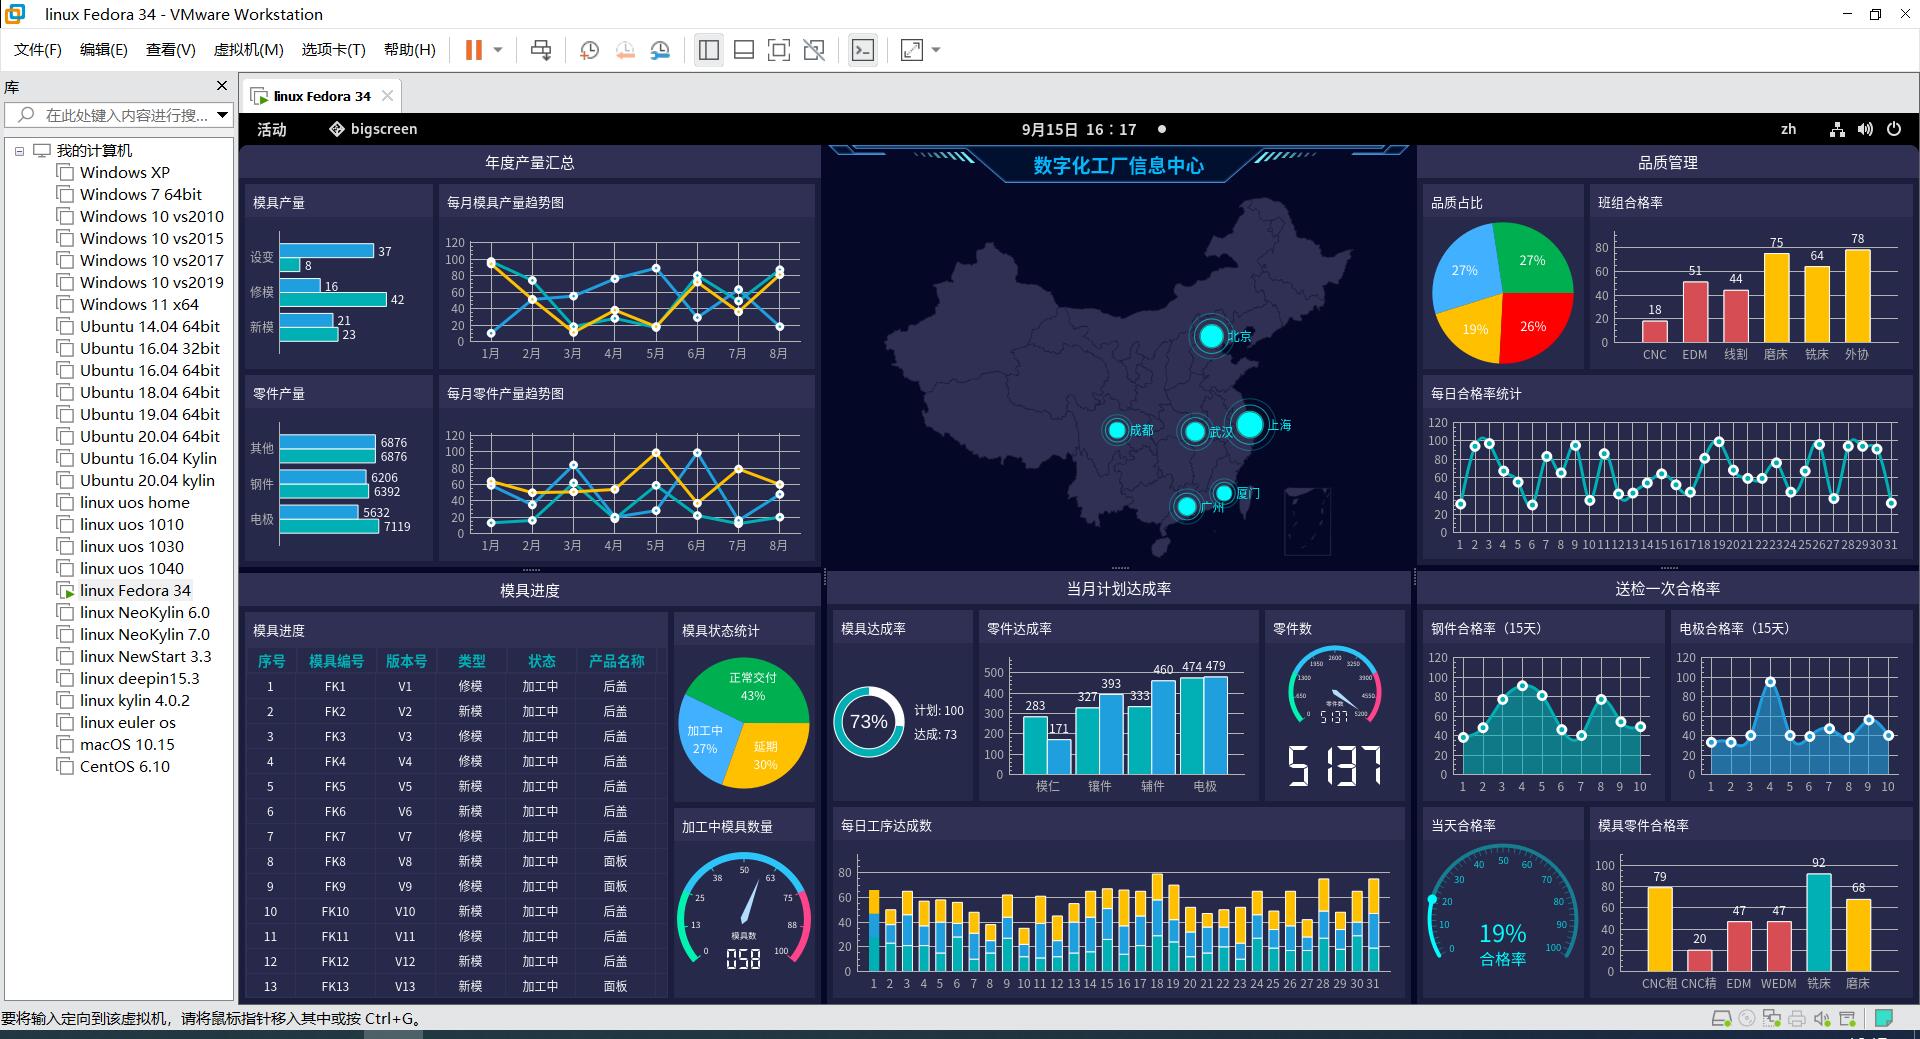Toggle the thumbnail bar view button
Image resolution: width=1920 pixels, height=1039 pixels.
coord(743,50)
